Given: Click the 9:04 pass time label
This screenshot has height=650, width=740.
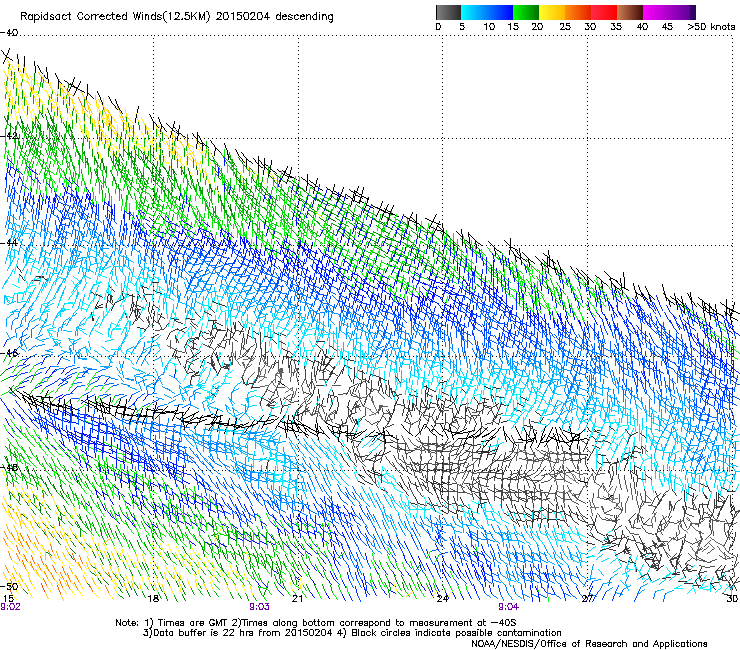Looking at the screenshot, I should 508,607.
